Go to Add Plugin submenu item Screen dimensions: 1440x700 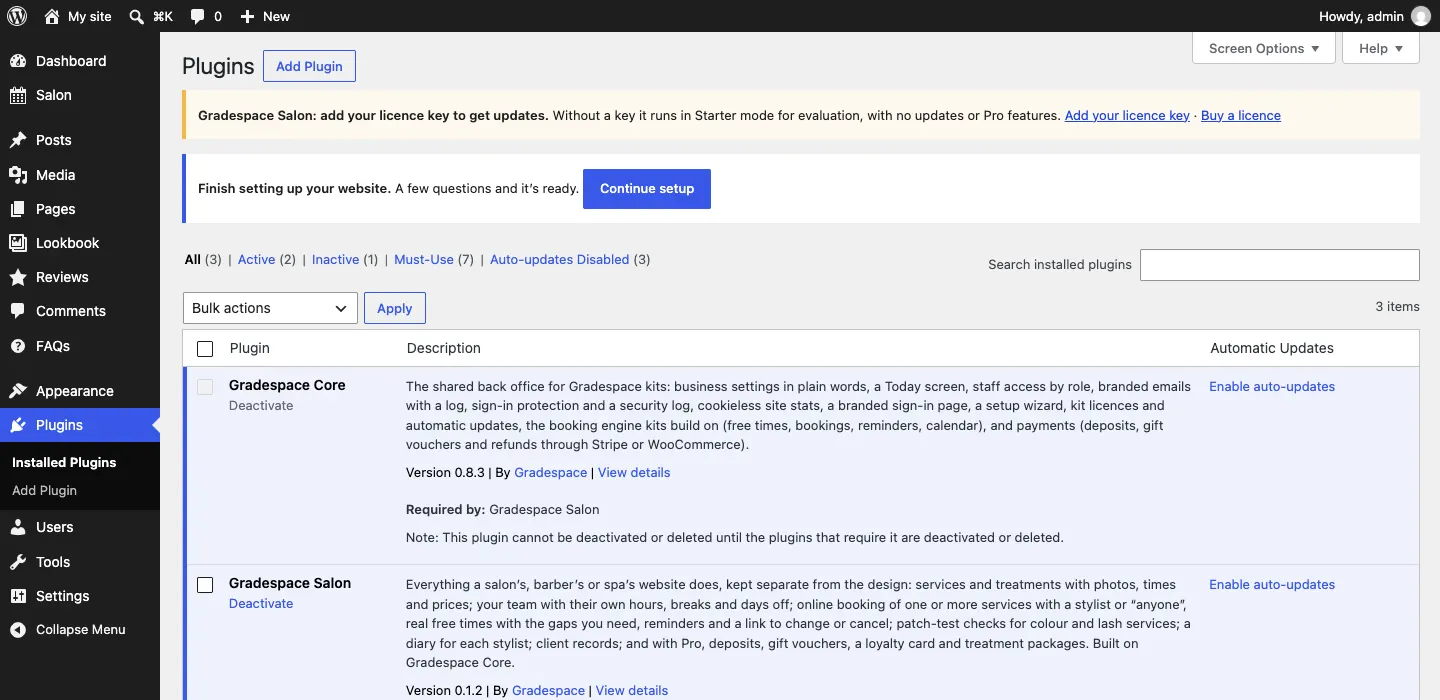[x=44, y=490]
